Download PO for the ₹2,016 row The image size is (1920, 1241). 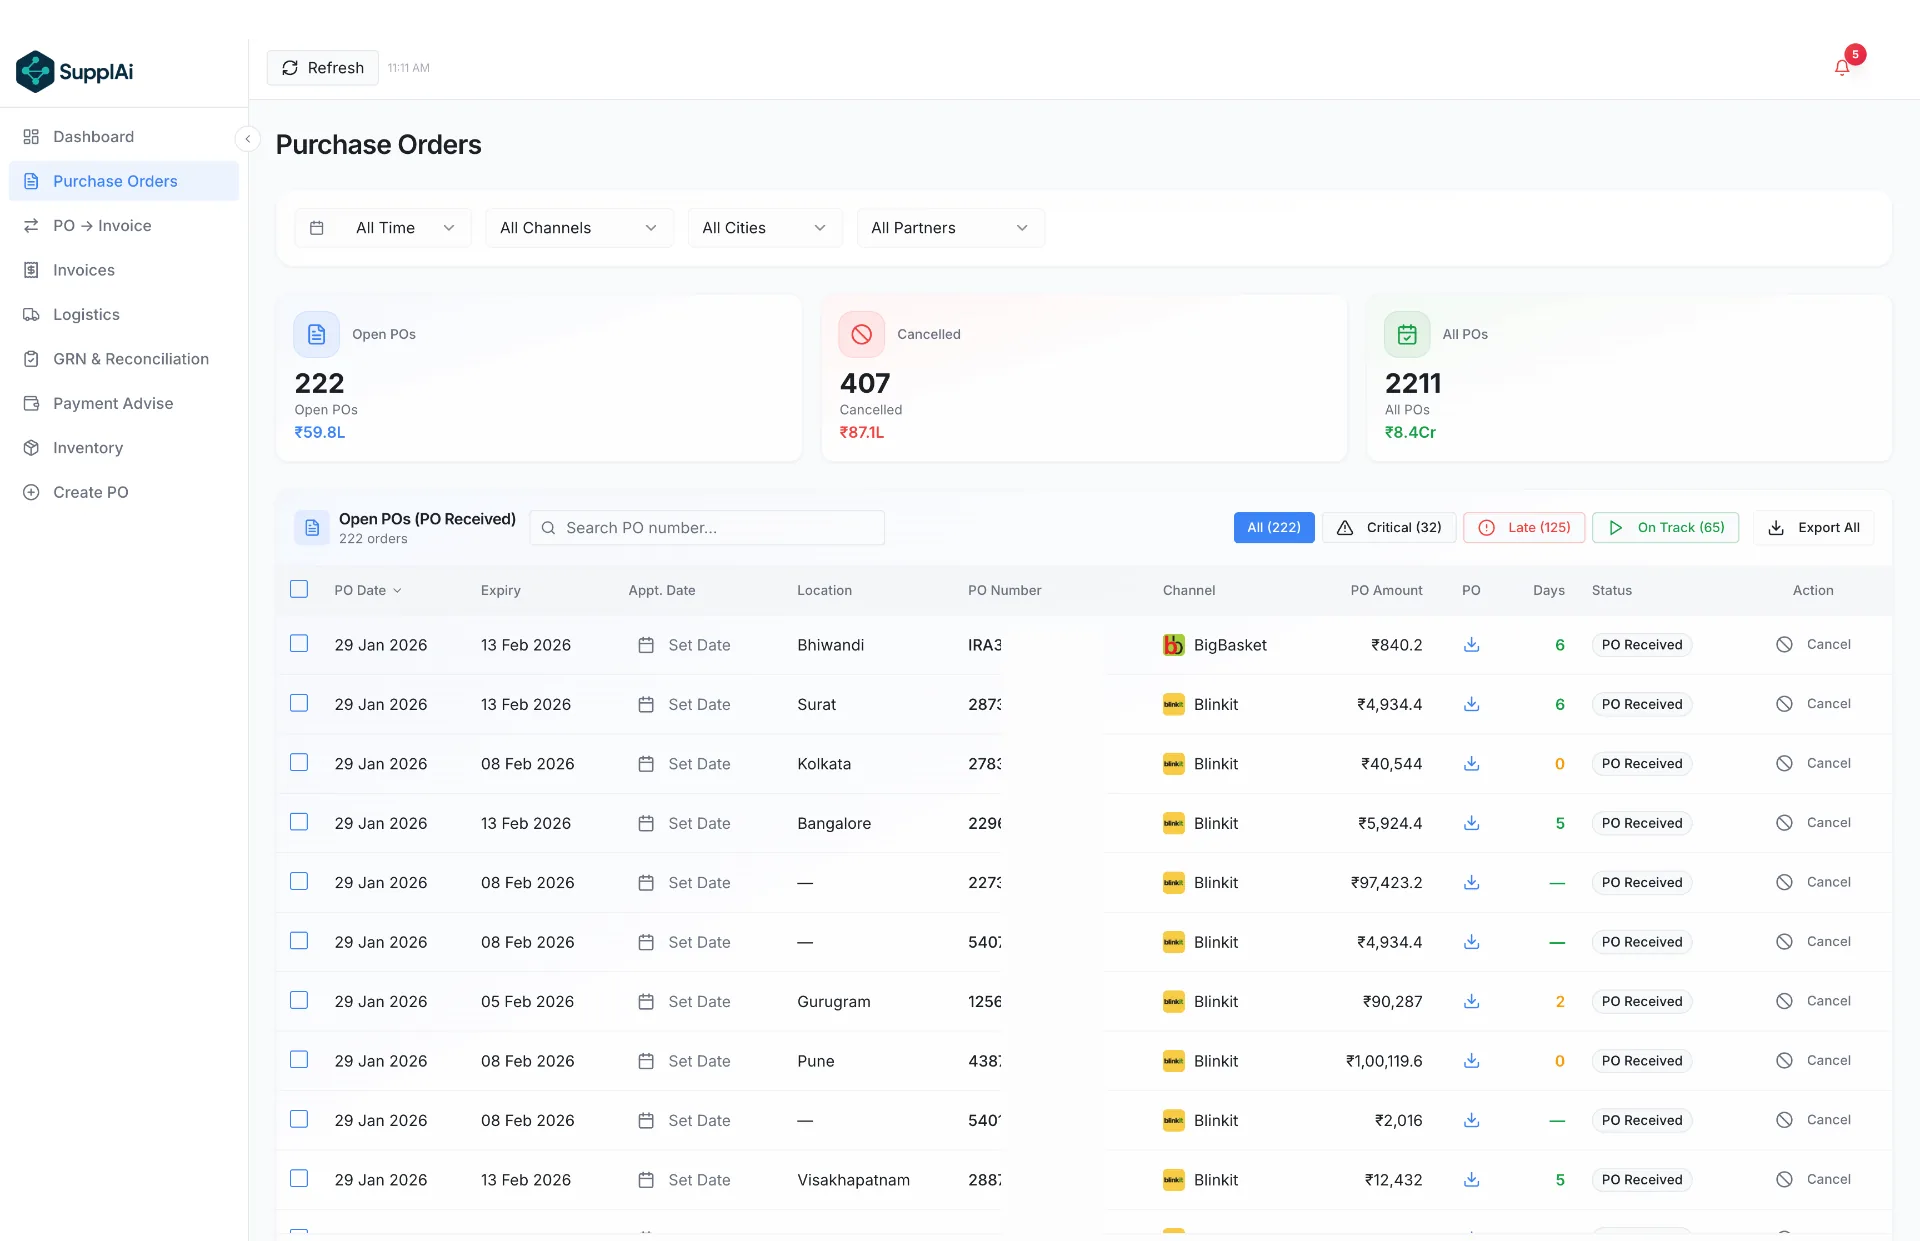[1471, 1120]
